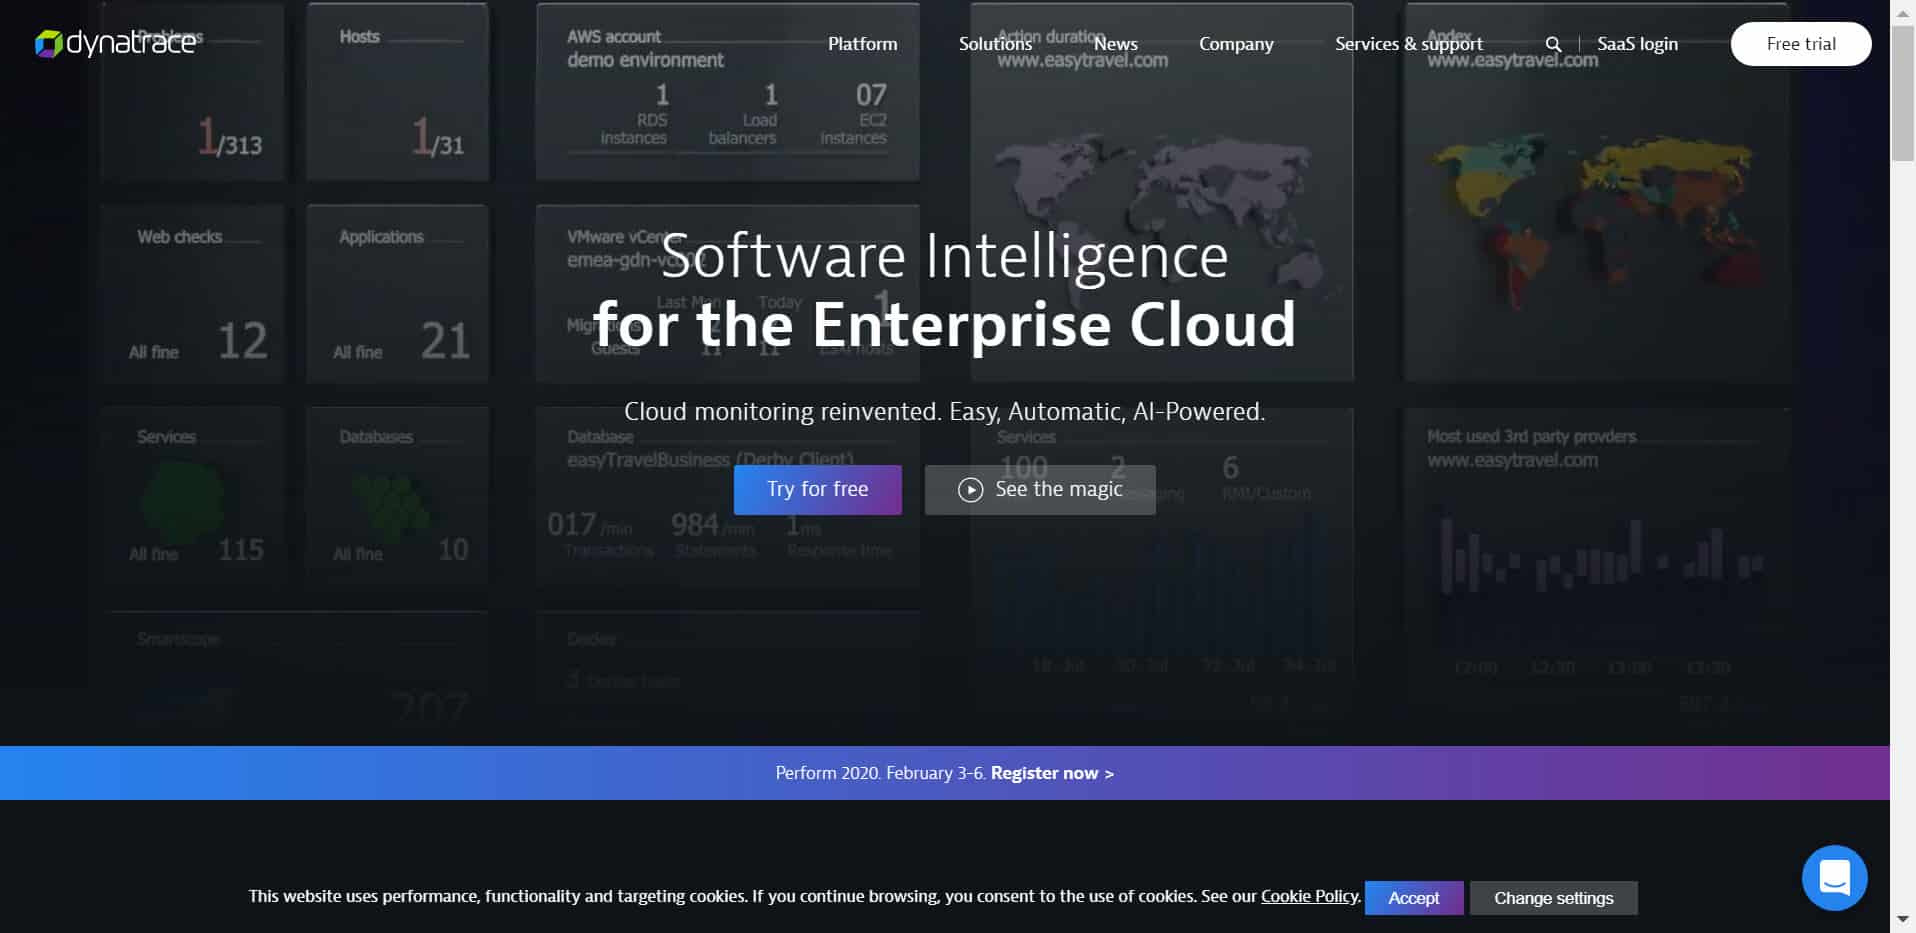Click the scrollbar up arrow
This screenshot has width=1916, height=933.
[x=1902, y=12]
